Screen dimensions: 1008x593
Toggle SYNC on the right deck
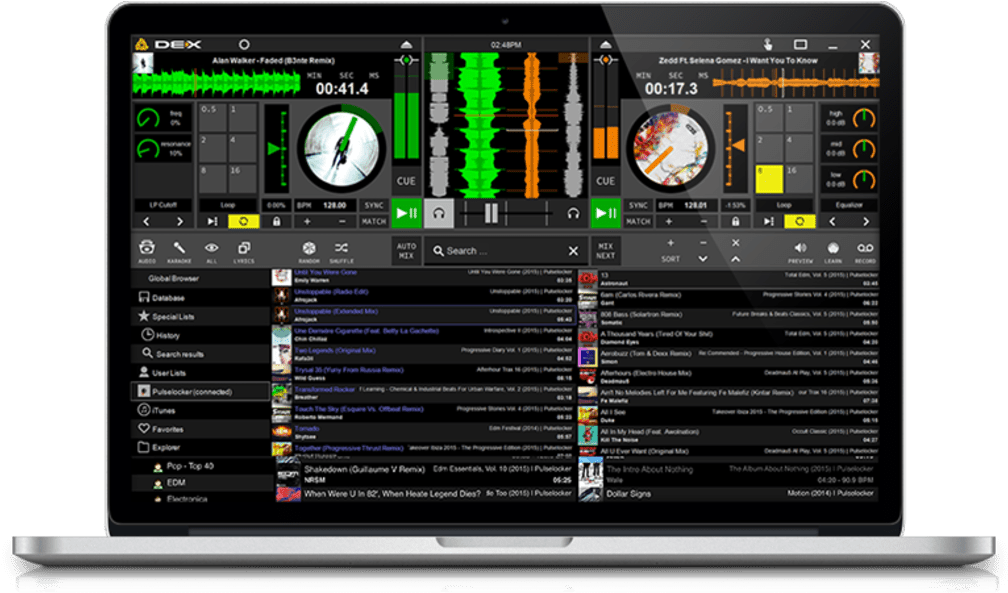click(638, 205)
